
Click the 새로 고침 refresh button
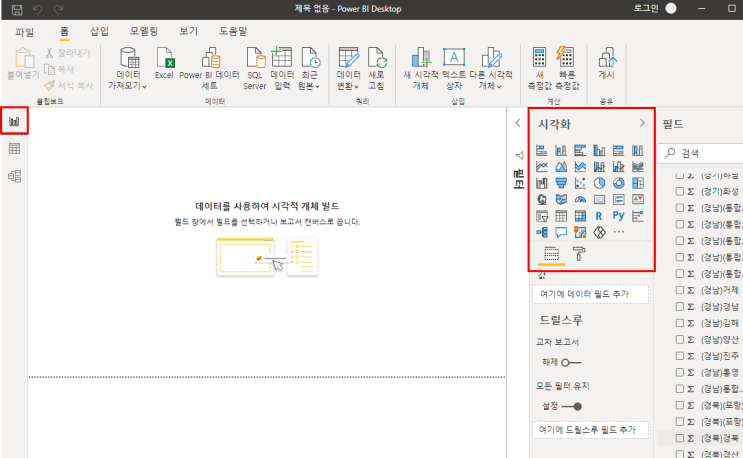(376, 69)
